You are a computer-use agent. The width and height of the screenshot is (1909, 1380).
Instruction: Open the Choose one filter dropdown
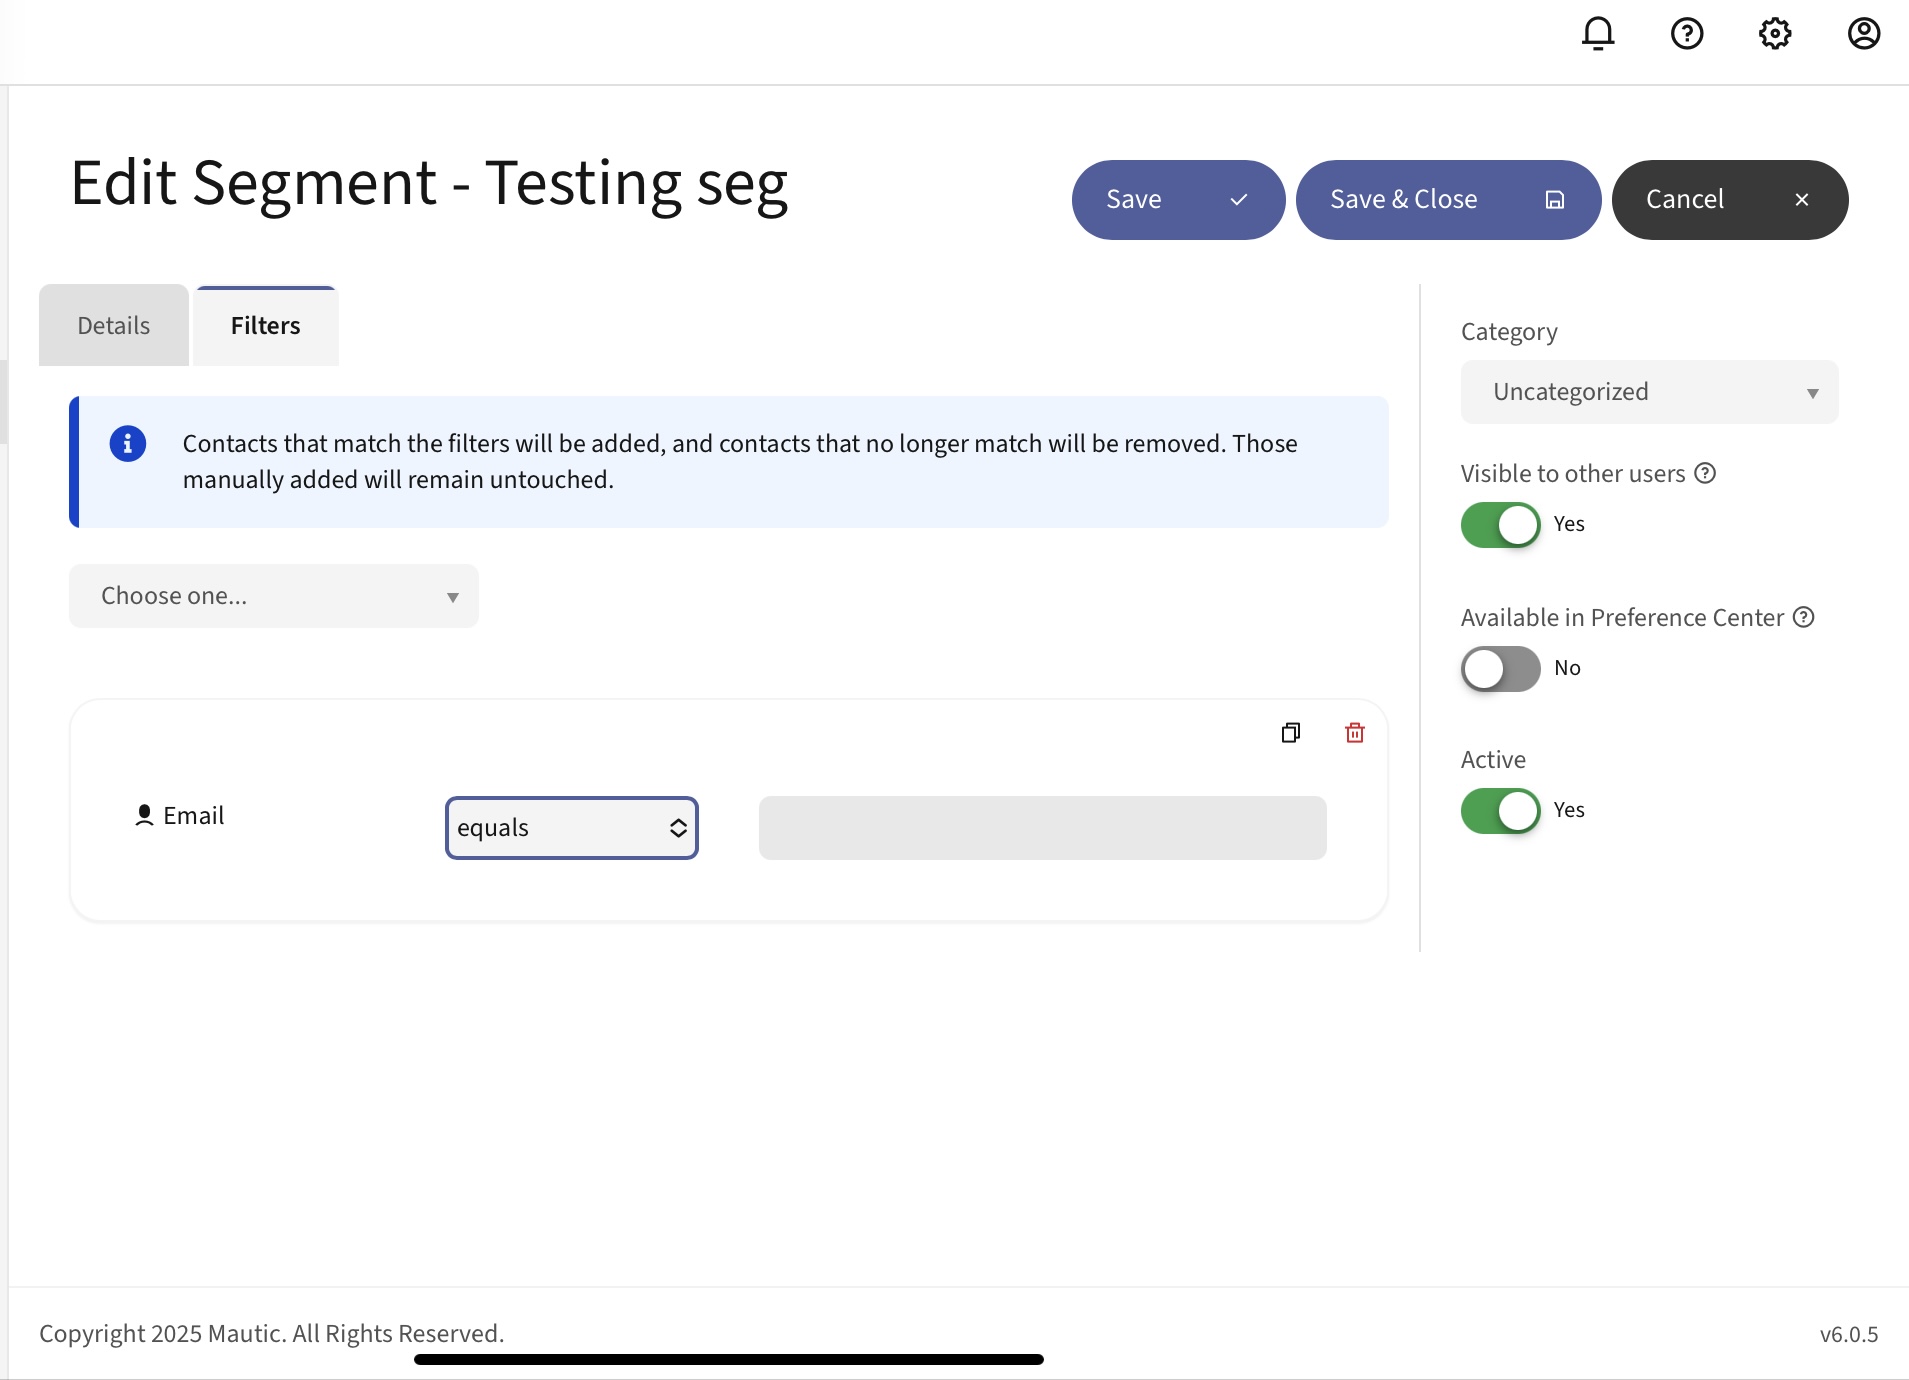pos(273,596)
